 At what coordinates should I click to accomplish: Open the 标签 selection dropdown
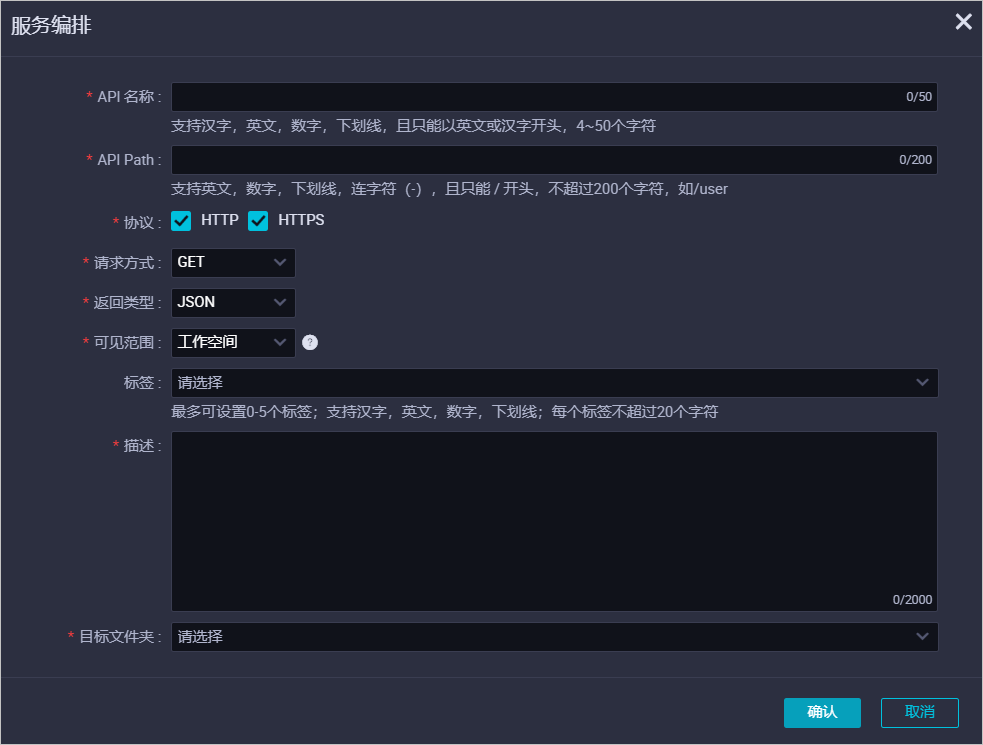click(554, 383)
